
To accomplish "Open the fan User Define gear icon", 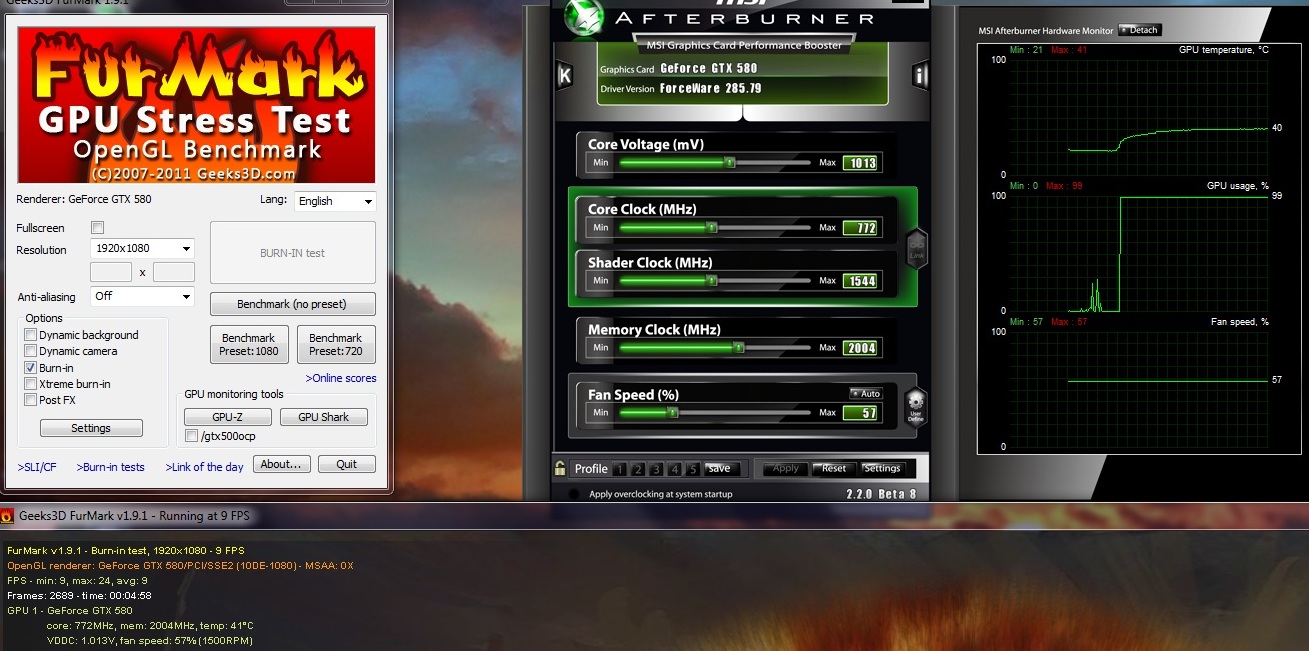I will pos(916,405).
